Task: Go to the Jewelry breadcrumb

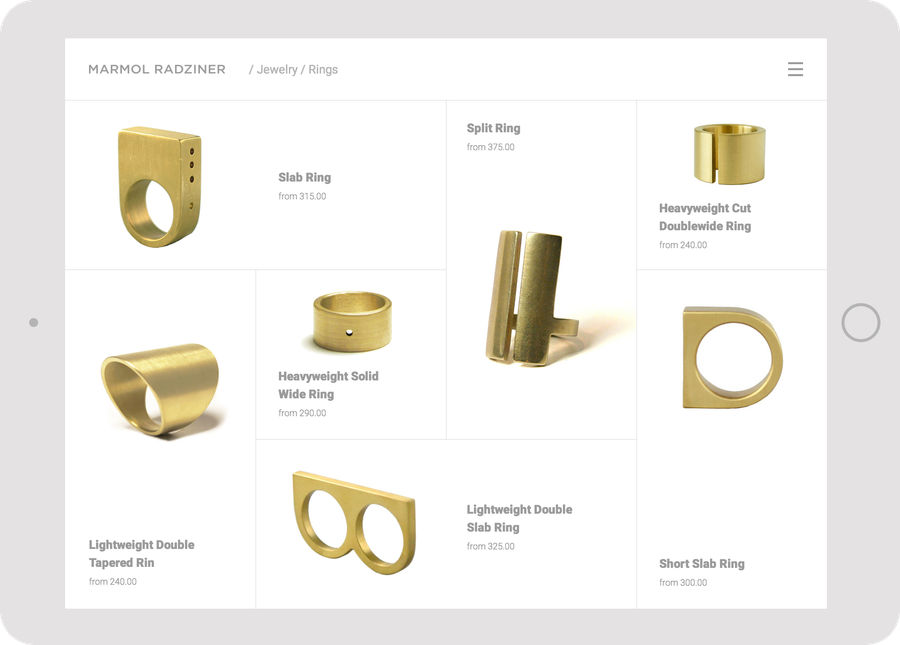Action: tap(277, 69)
